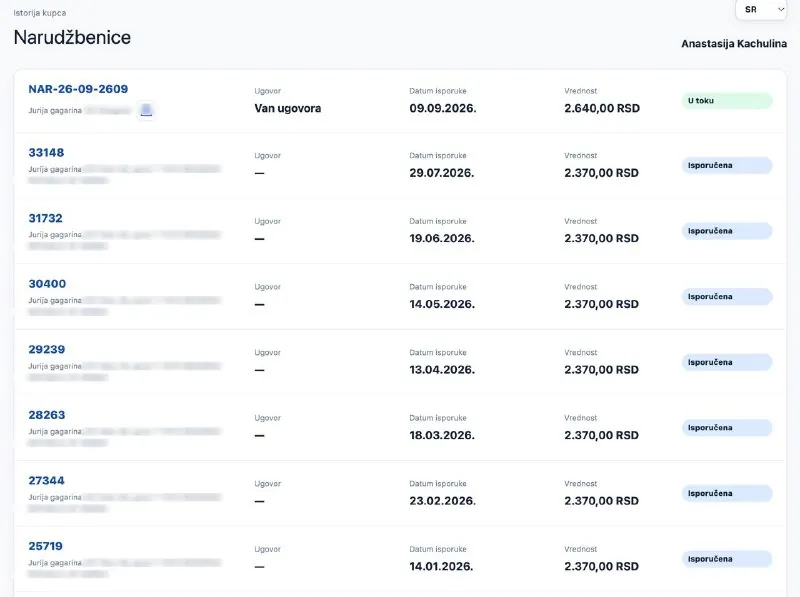
Task: Click the user name Anastasija Kachulina
Action: pyautogui.click(x=734, y=44)
